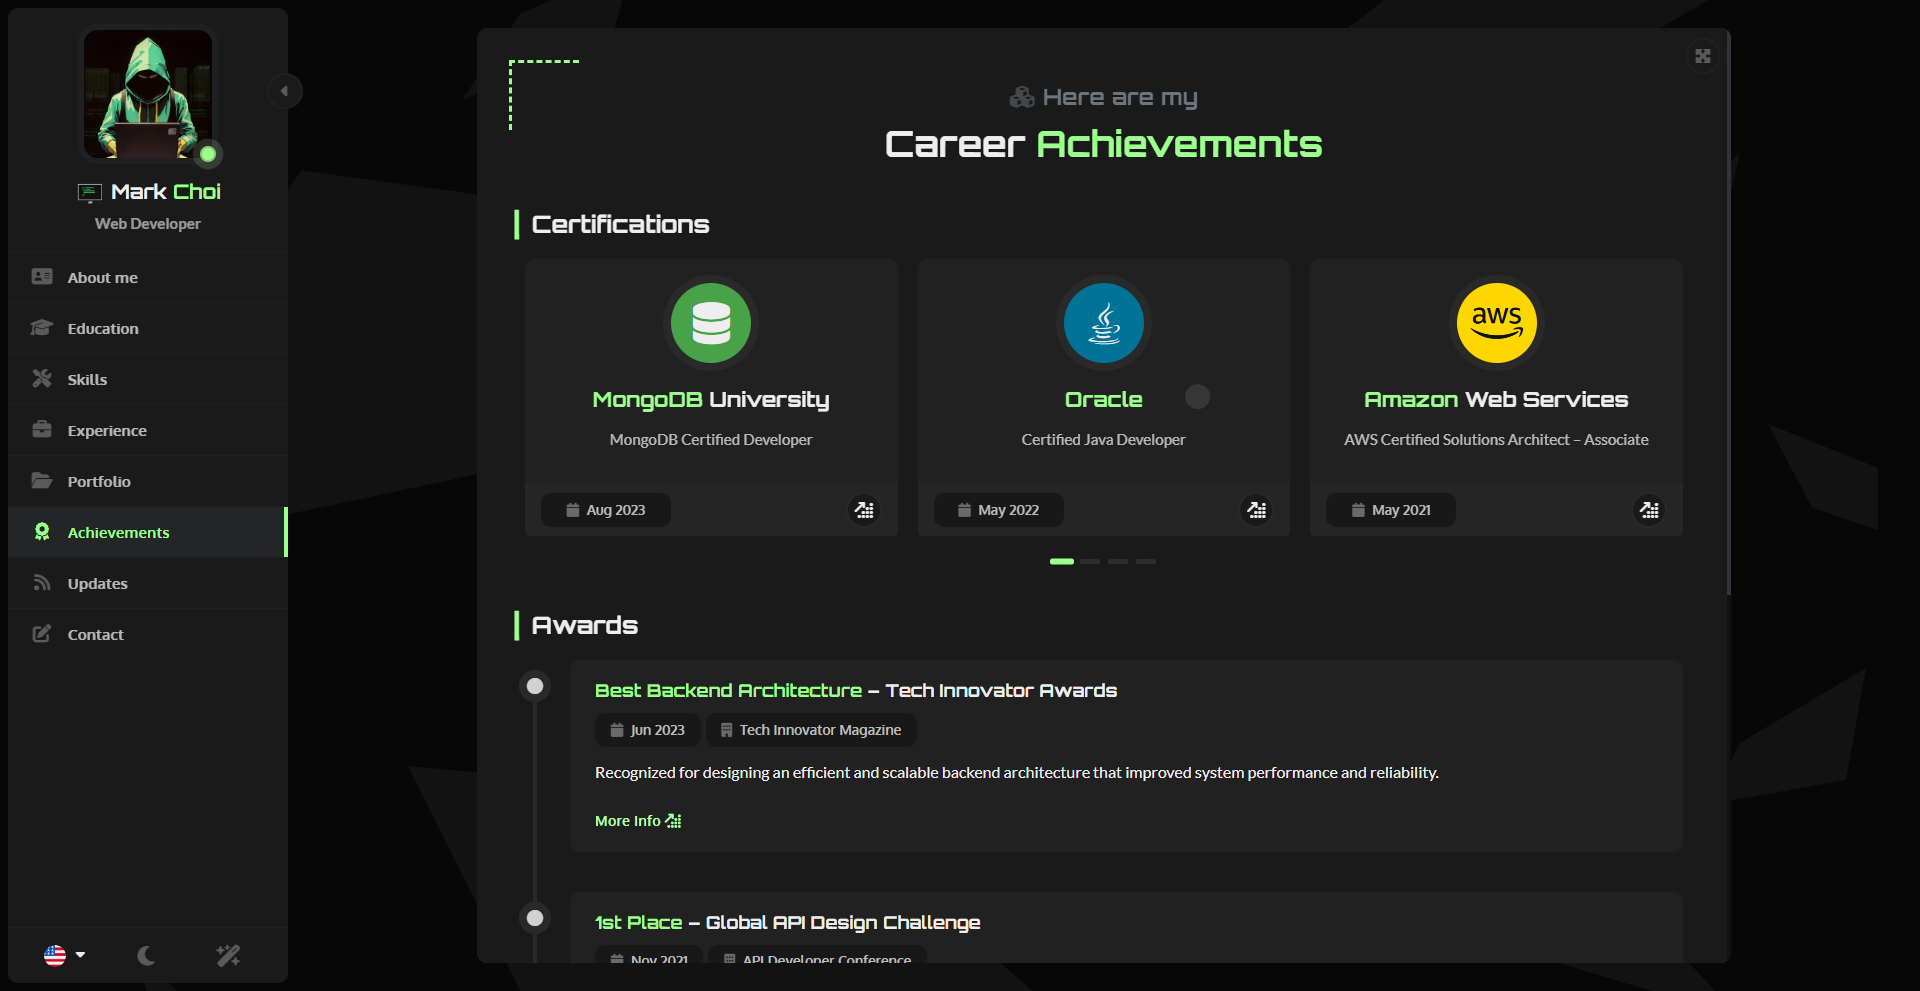Click the MongoDB database logo
This screenshot has height=991, width=1920.
click(x=711, y=323)
